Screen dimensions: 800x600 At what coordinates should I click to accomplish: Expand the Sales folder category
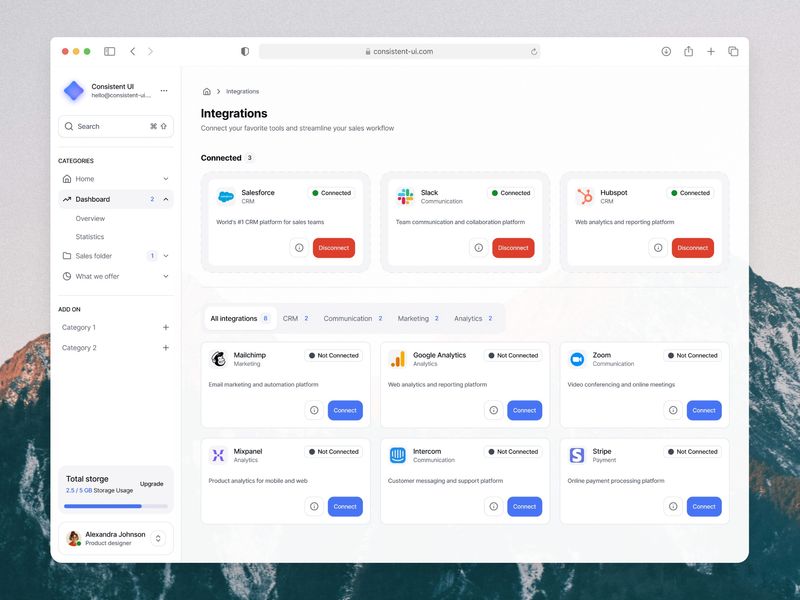point(166,256)
